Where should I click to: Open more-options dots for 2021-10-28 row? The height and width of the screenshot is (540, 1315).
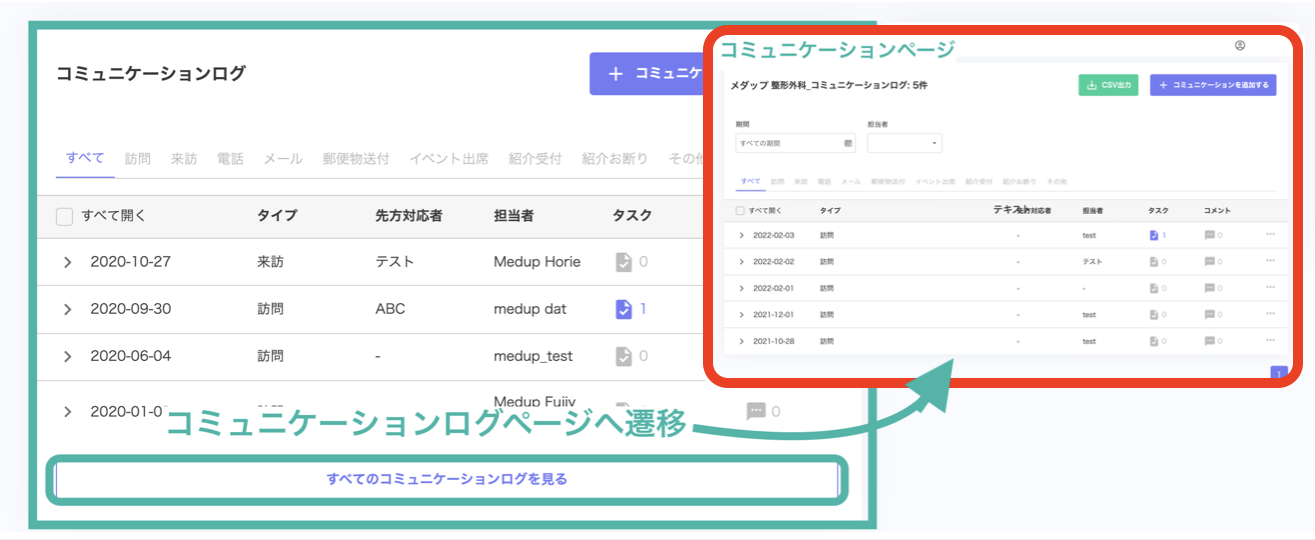tap(1270, 340)
